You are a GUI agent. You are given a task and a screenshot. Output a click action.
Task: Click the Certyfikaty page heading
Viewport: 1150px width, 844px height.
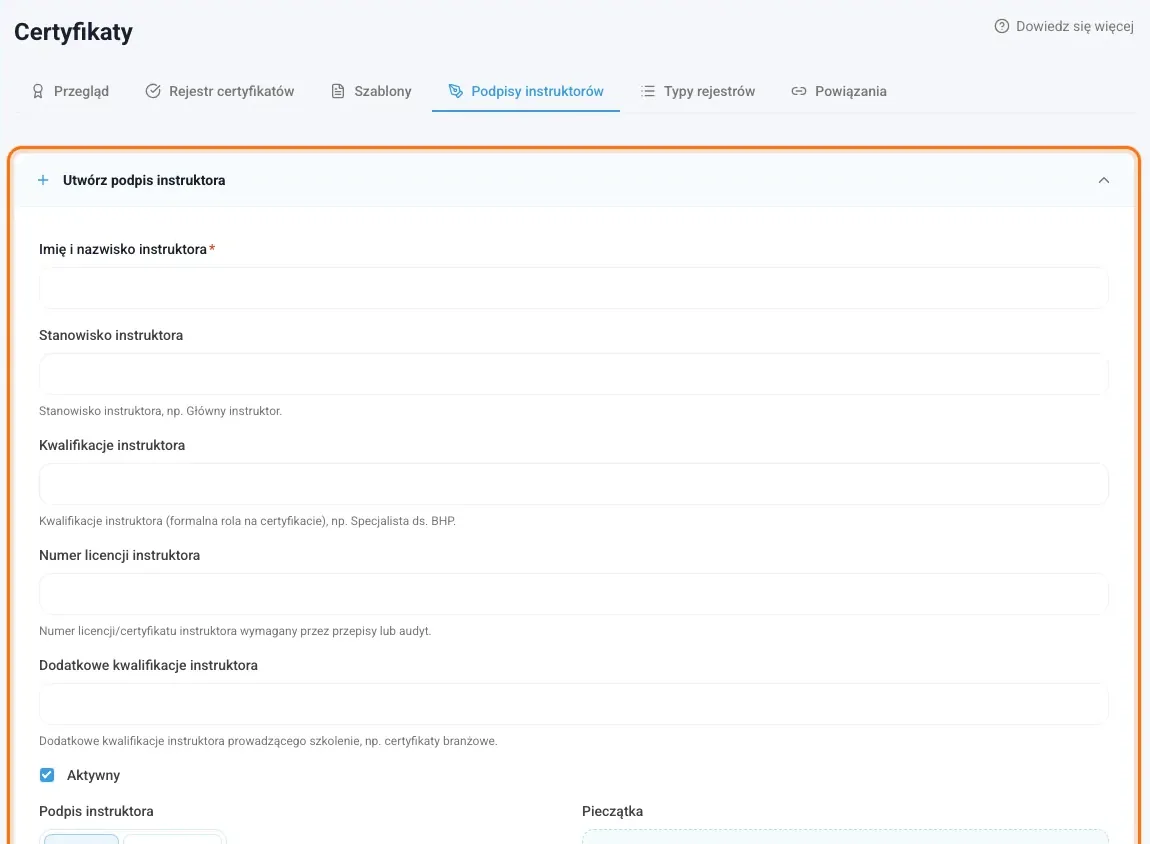tap(73, 32)
